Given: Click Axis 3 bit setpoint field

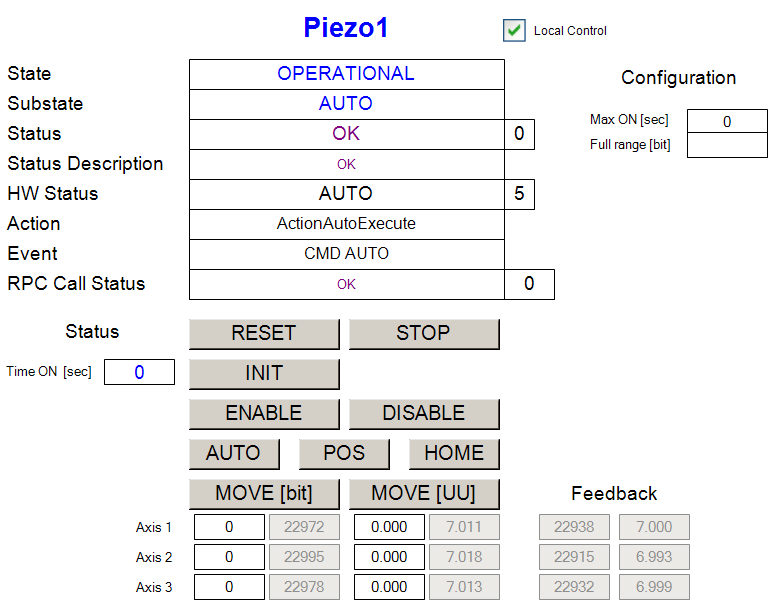Looking at the screenshot, I should click(229, 587).
